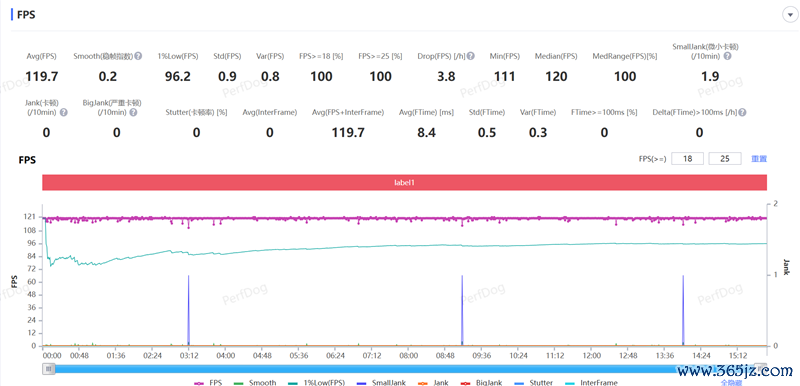This screenshot has width=800, height=386.
Task: Edit the FPS threshold field showing 18
Action: click(688, 159)
